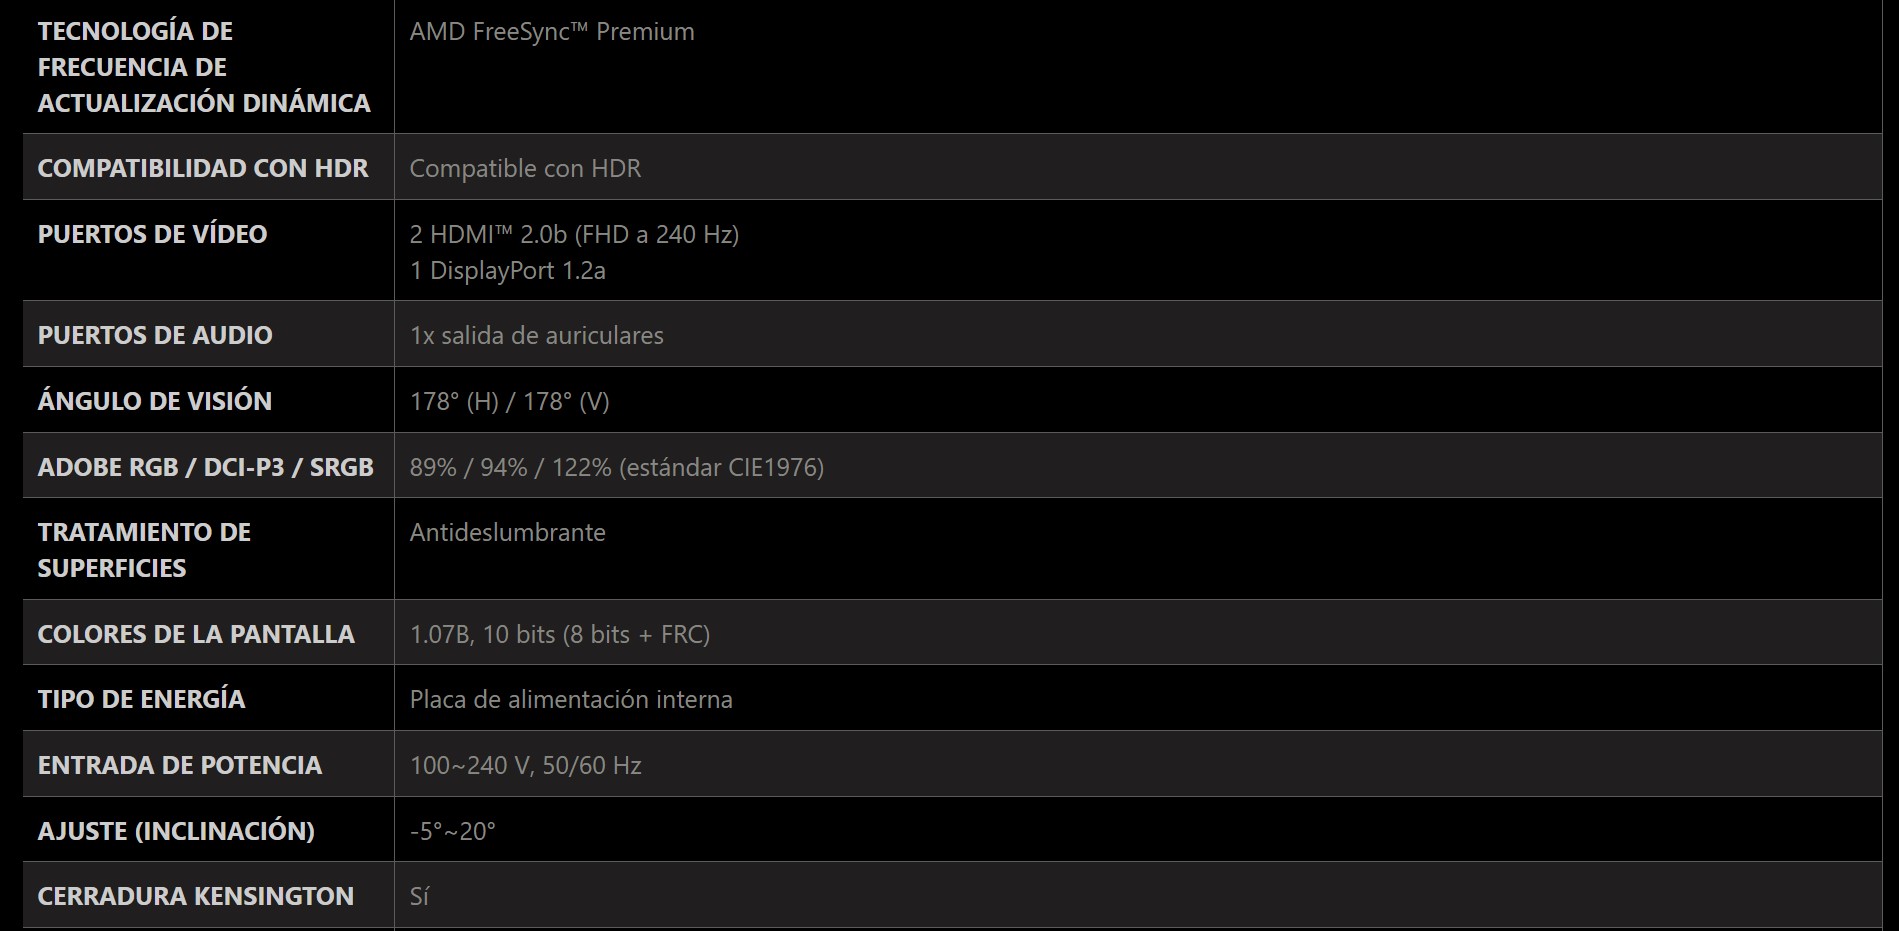Image resolution: width=1899 pixels, height=931 pixels.
Task: Click the Placa de alimentación interna value
Action: 570,699
